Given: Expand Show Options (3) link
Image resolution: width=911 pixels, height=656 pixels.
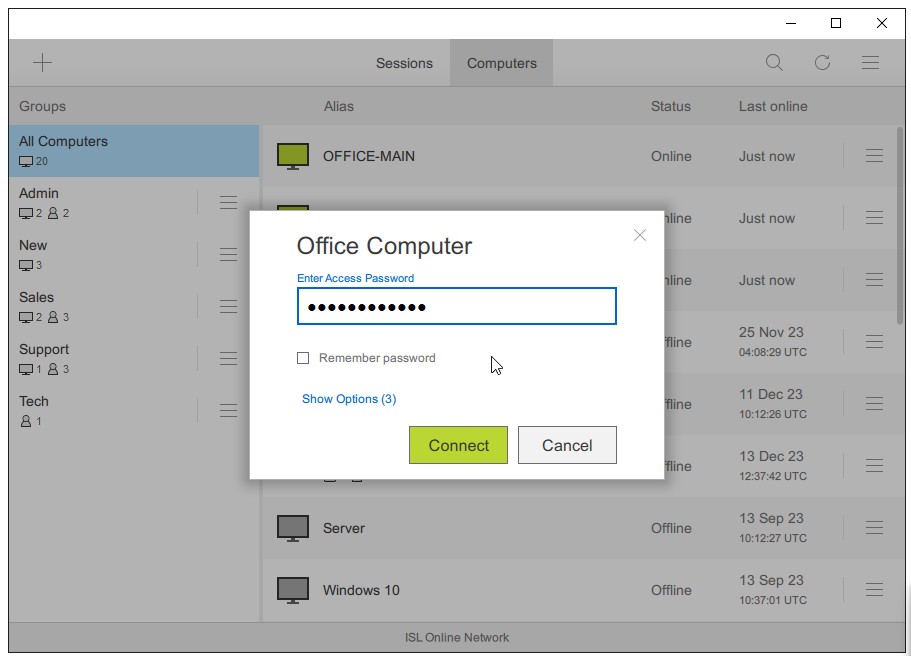Looking at the screenshot, I should [349, 399].
